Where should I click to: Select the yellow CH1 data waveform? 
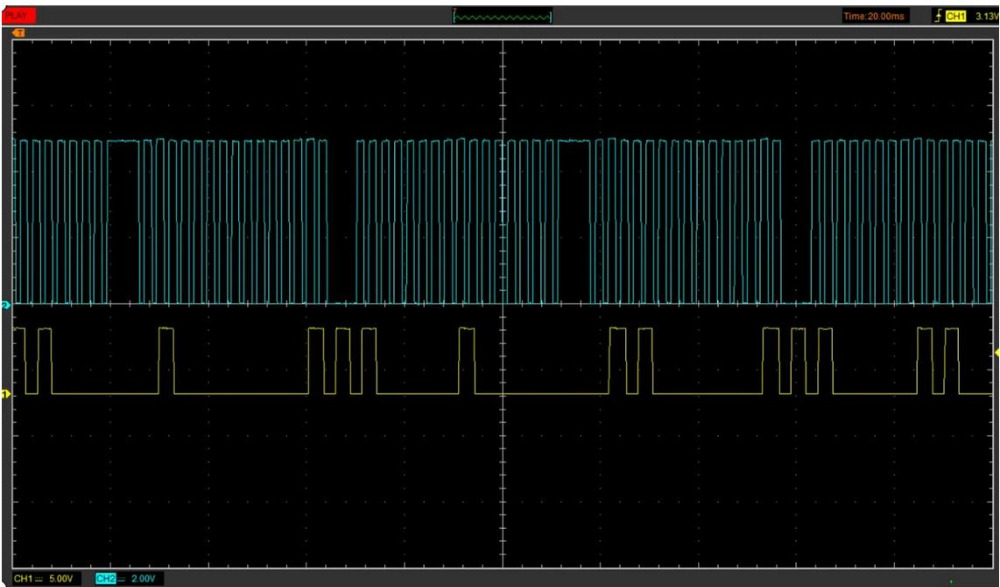coord(240,394)
